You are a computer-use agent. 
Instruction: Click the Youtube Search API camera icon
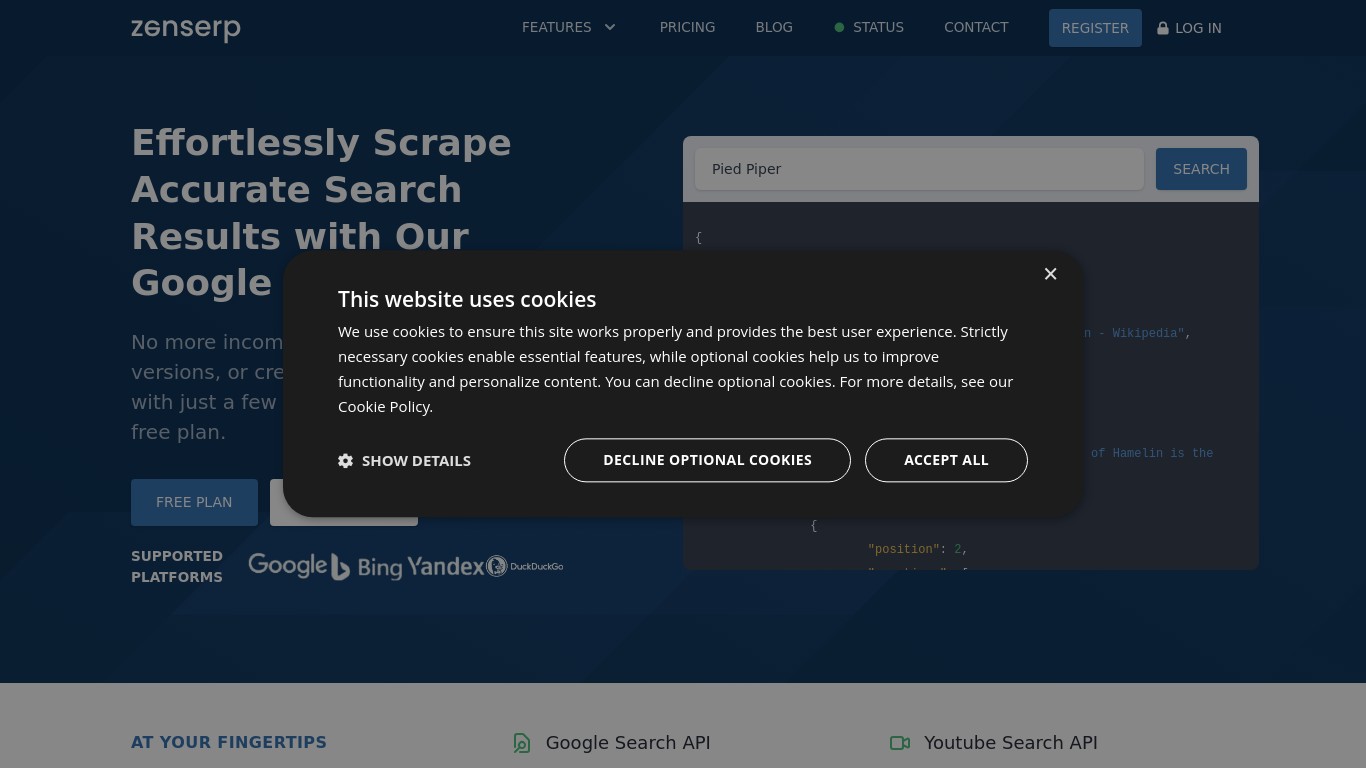pyautogui.click(x=900, y=743)
